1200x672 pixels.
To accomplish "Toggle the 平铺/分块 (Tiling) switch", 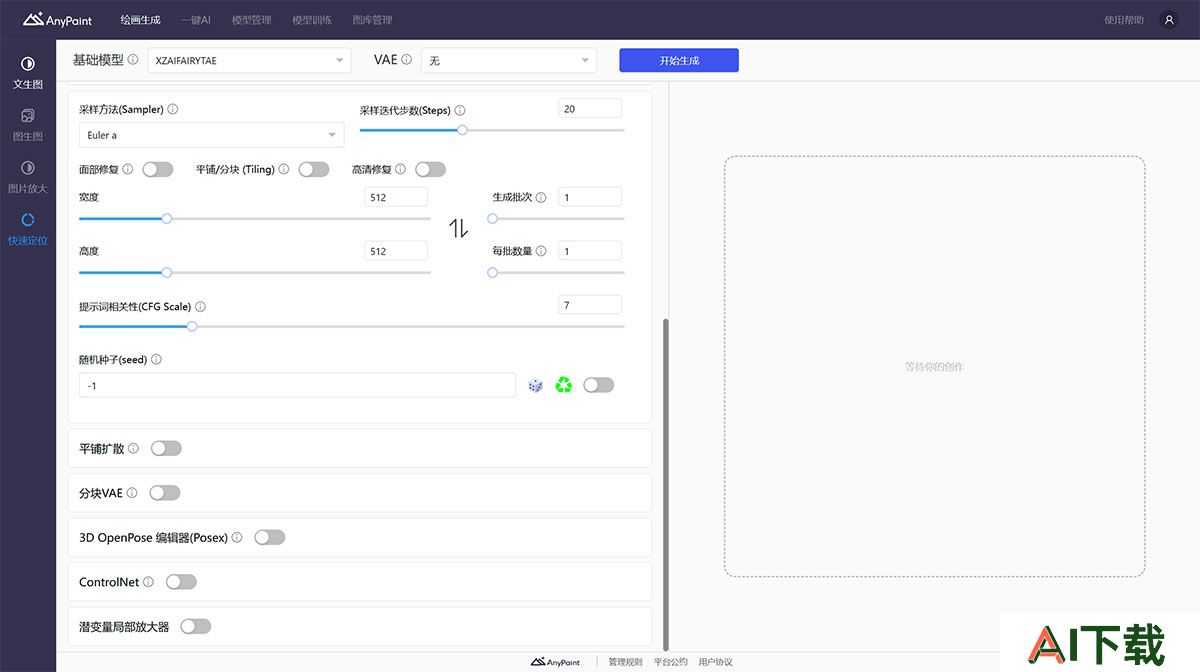I will point(314,170).
